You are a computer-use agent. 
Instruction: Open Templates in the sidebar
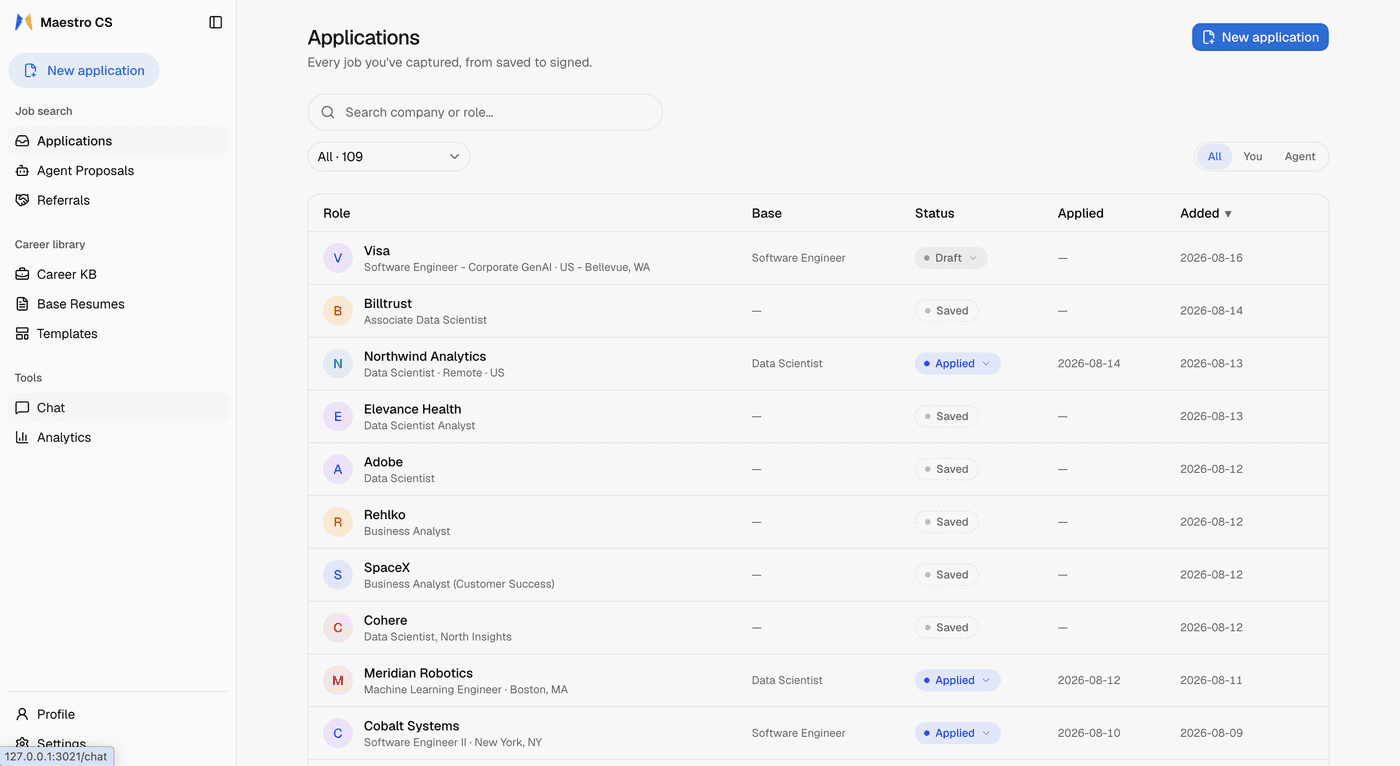tap(118, 334)
